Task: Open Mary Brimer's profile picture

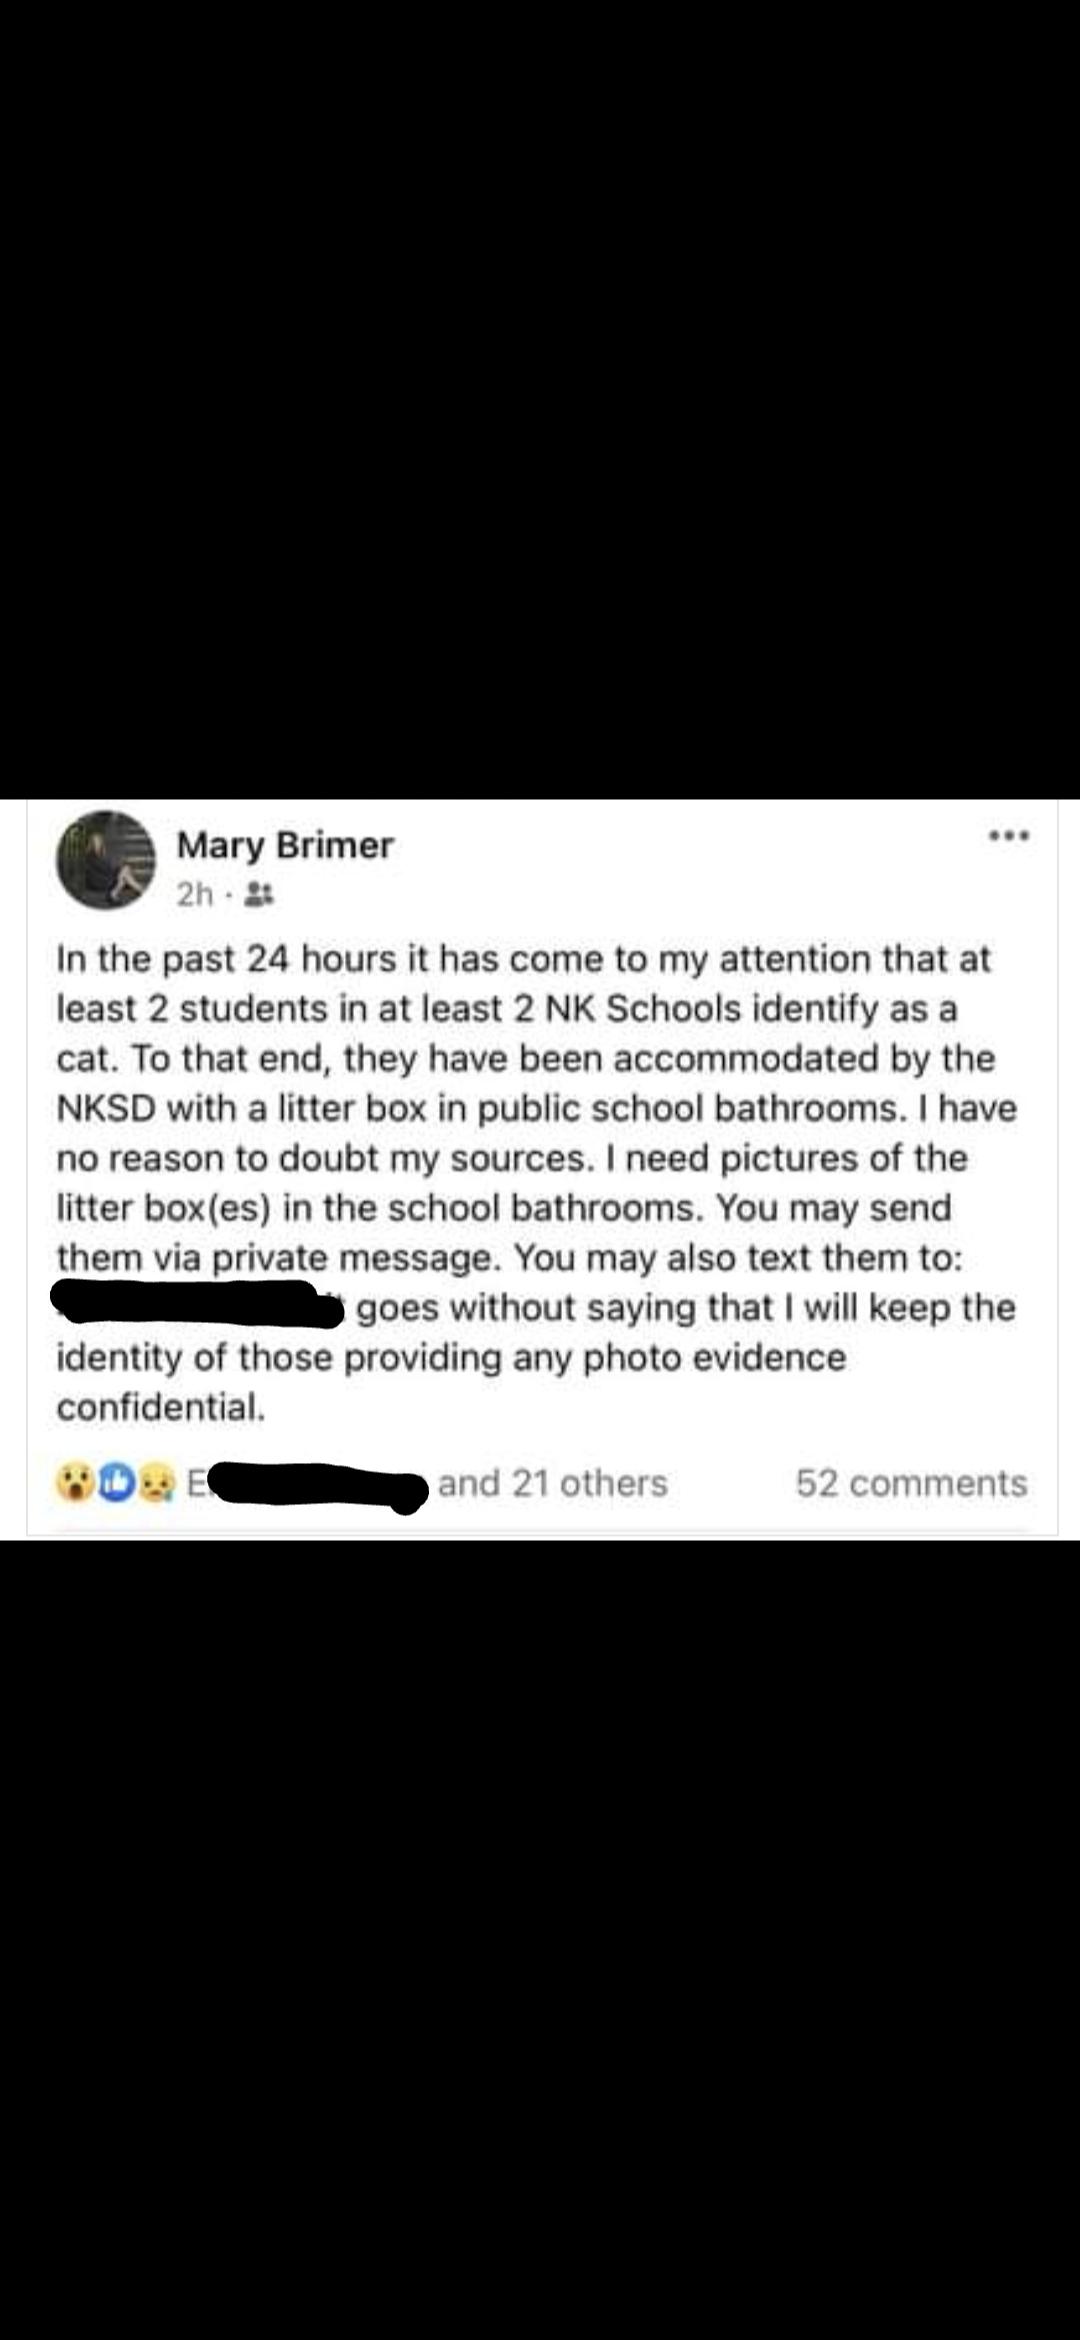Action: click(x=106, y=868)
